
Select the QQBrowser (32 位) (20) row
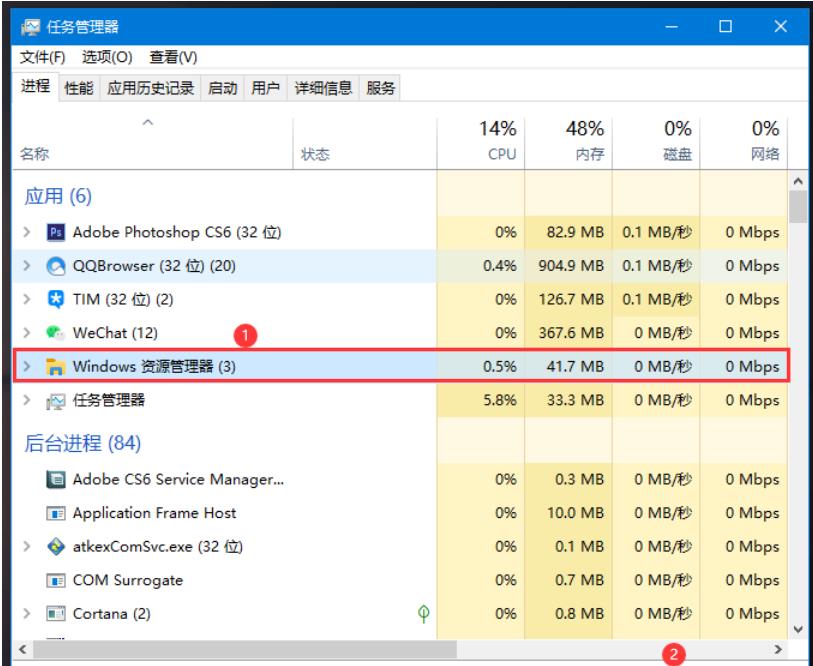(x=400, y=266)
